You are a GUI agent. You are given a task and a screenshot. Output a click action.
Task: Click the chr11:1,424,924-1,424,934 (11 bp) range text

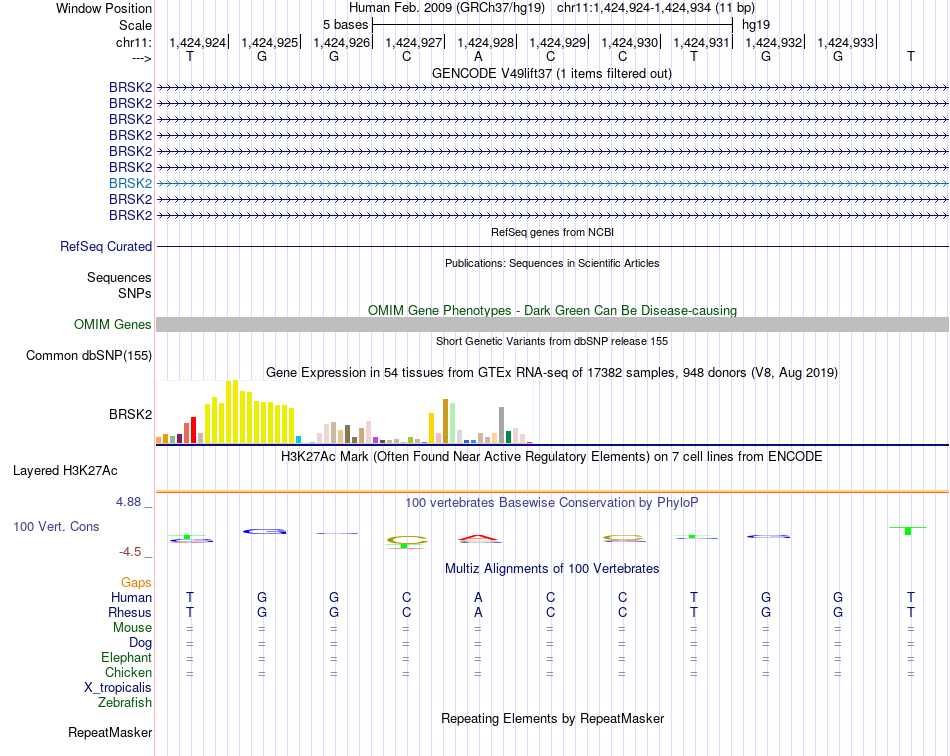(656, 8)
